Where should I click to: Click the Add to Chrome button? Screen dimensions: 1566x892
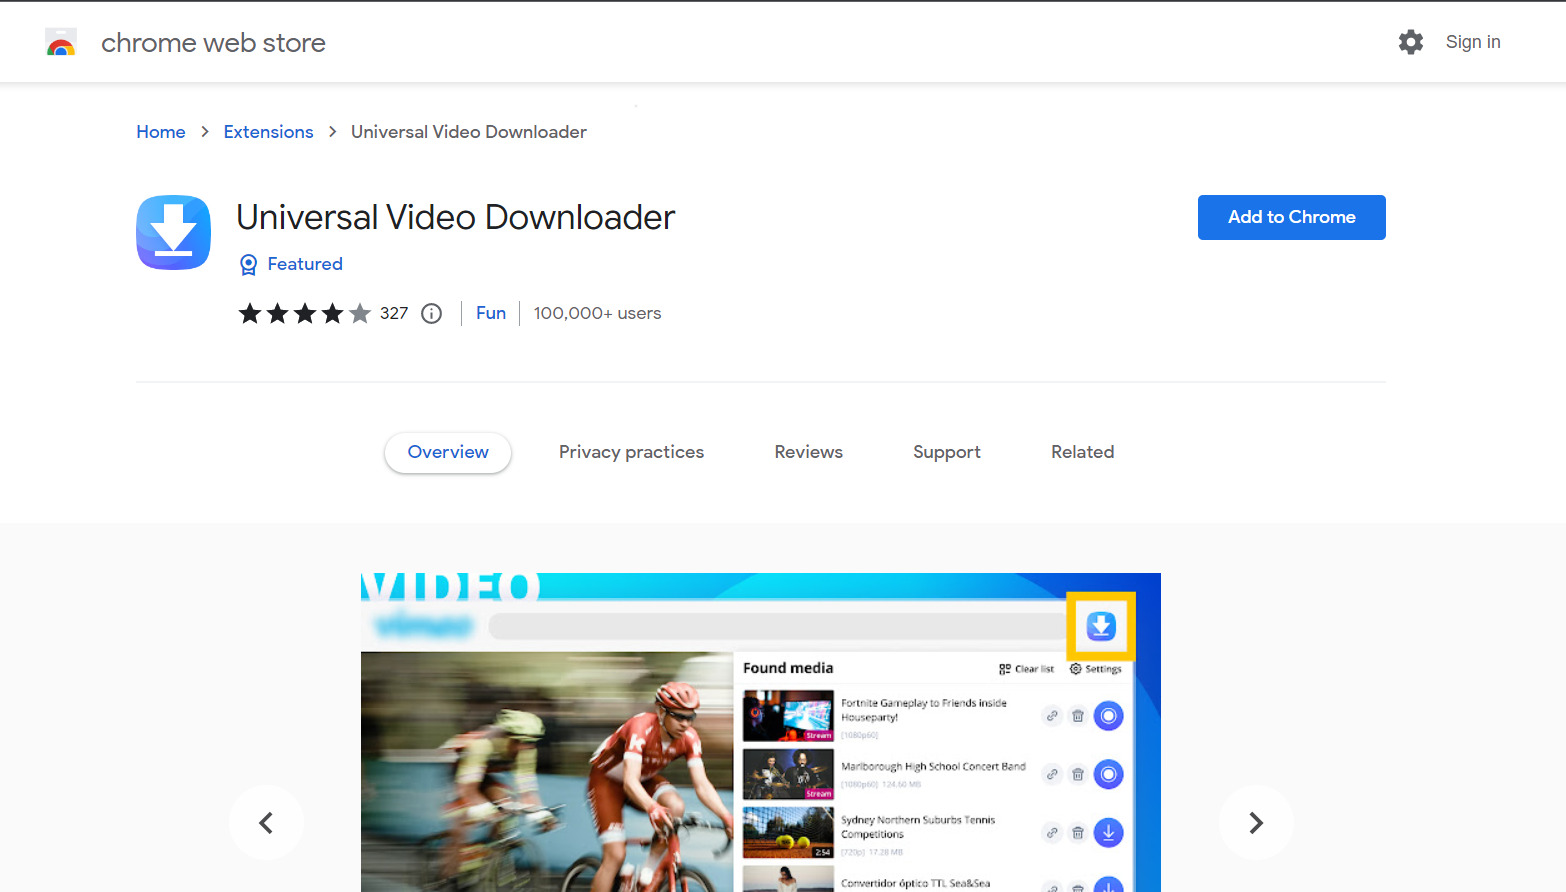[x=1291, y=217]
